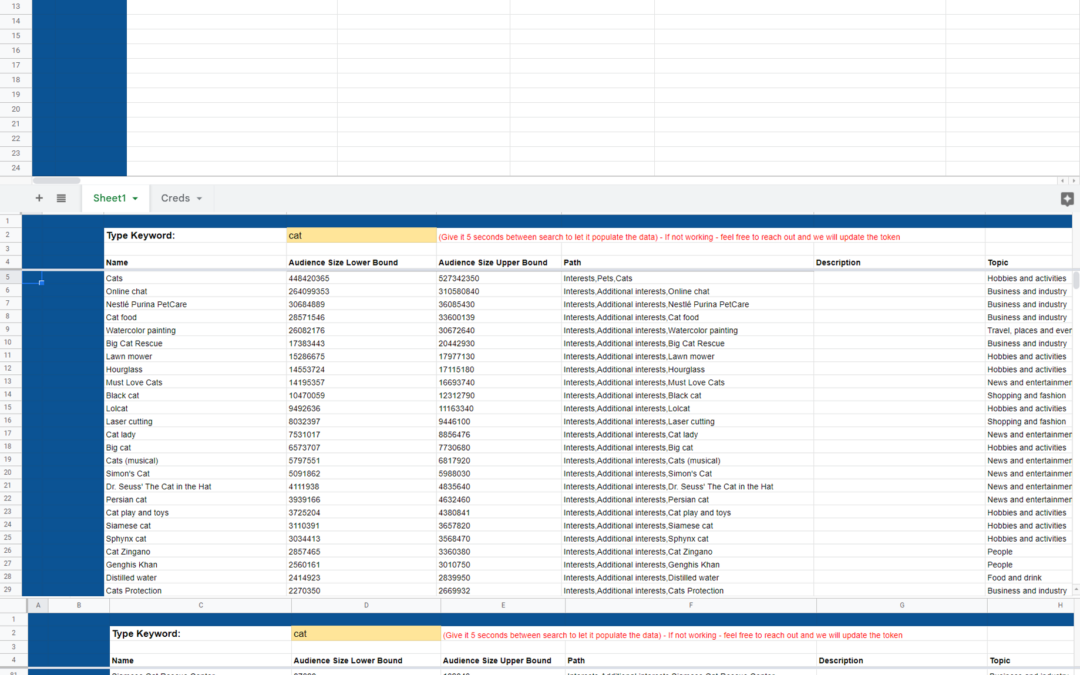The width and height of the screenshot is (1080, 675).
Task: Click the Add Sheet plus icon
Action: (x=39, y=198)
